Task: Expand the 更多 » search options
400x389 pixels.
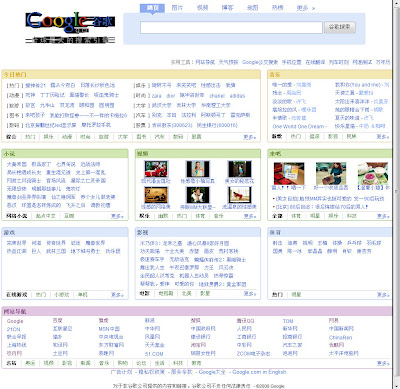Action: coord(306,8)
